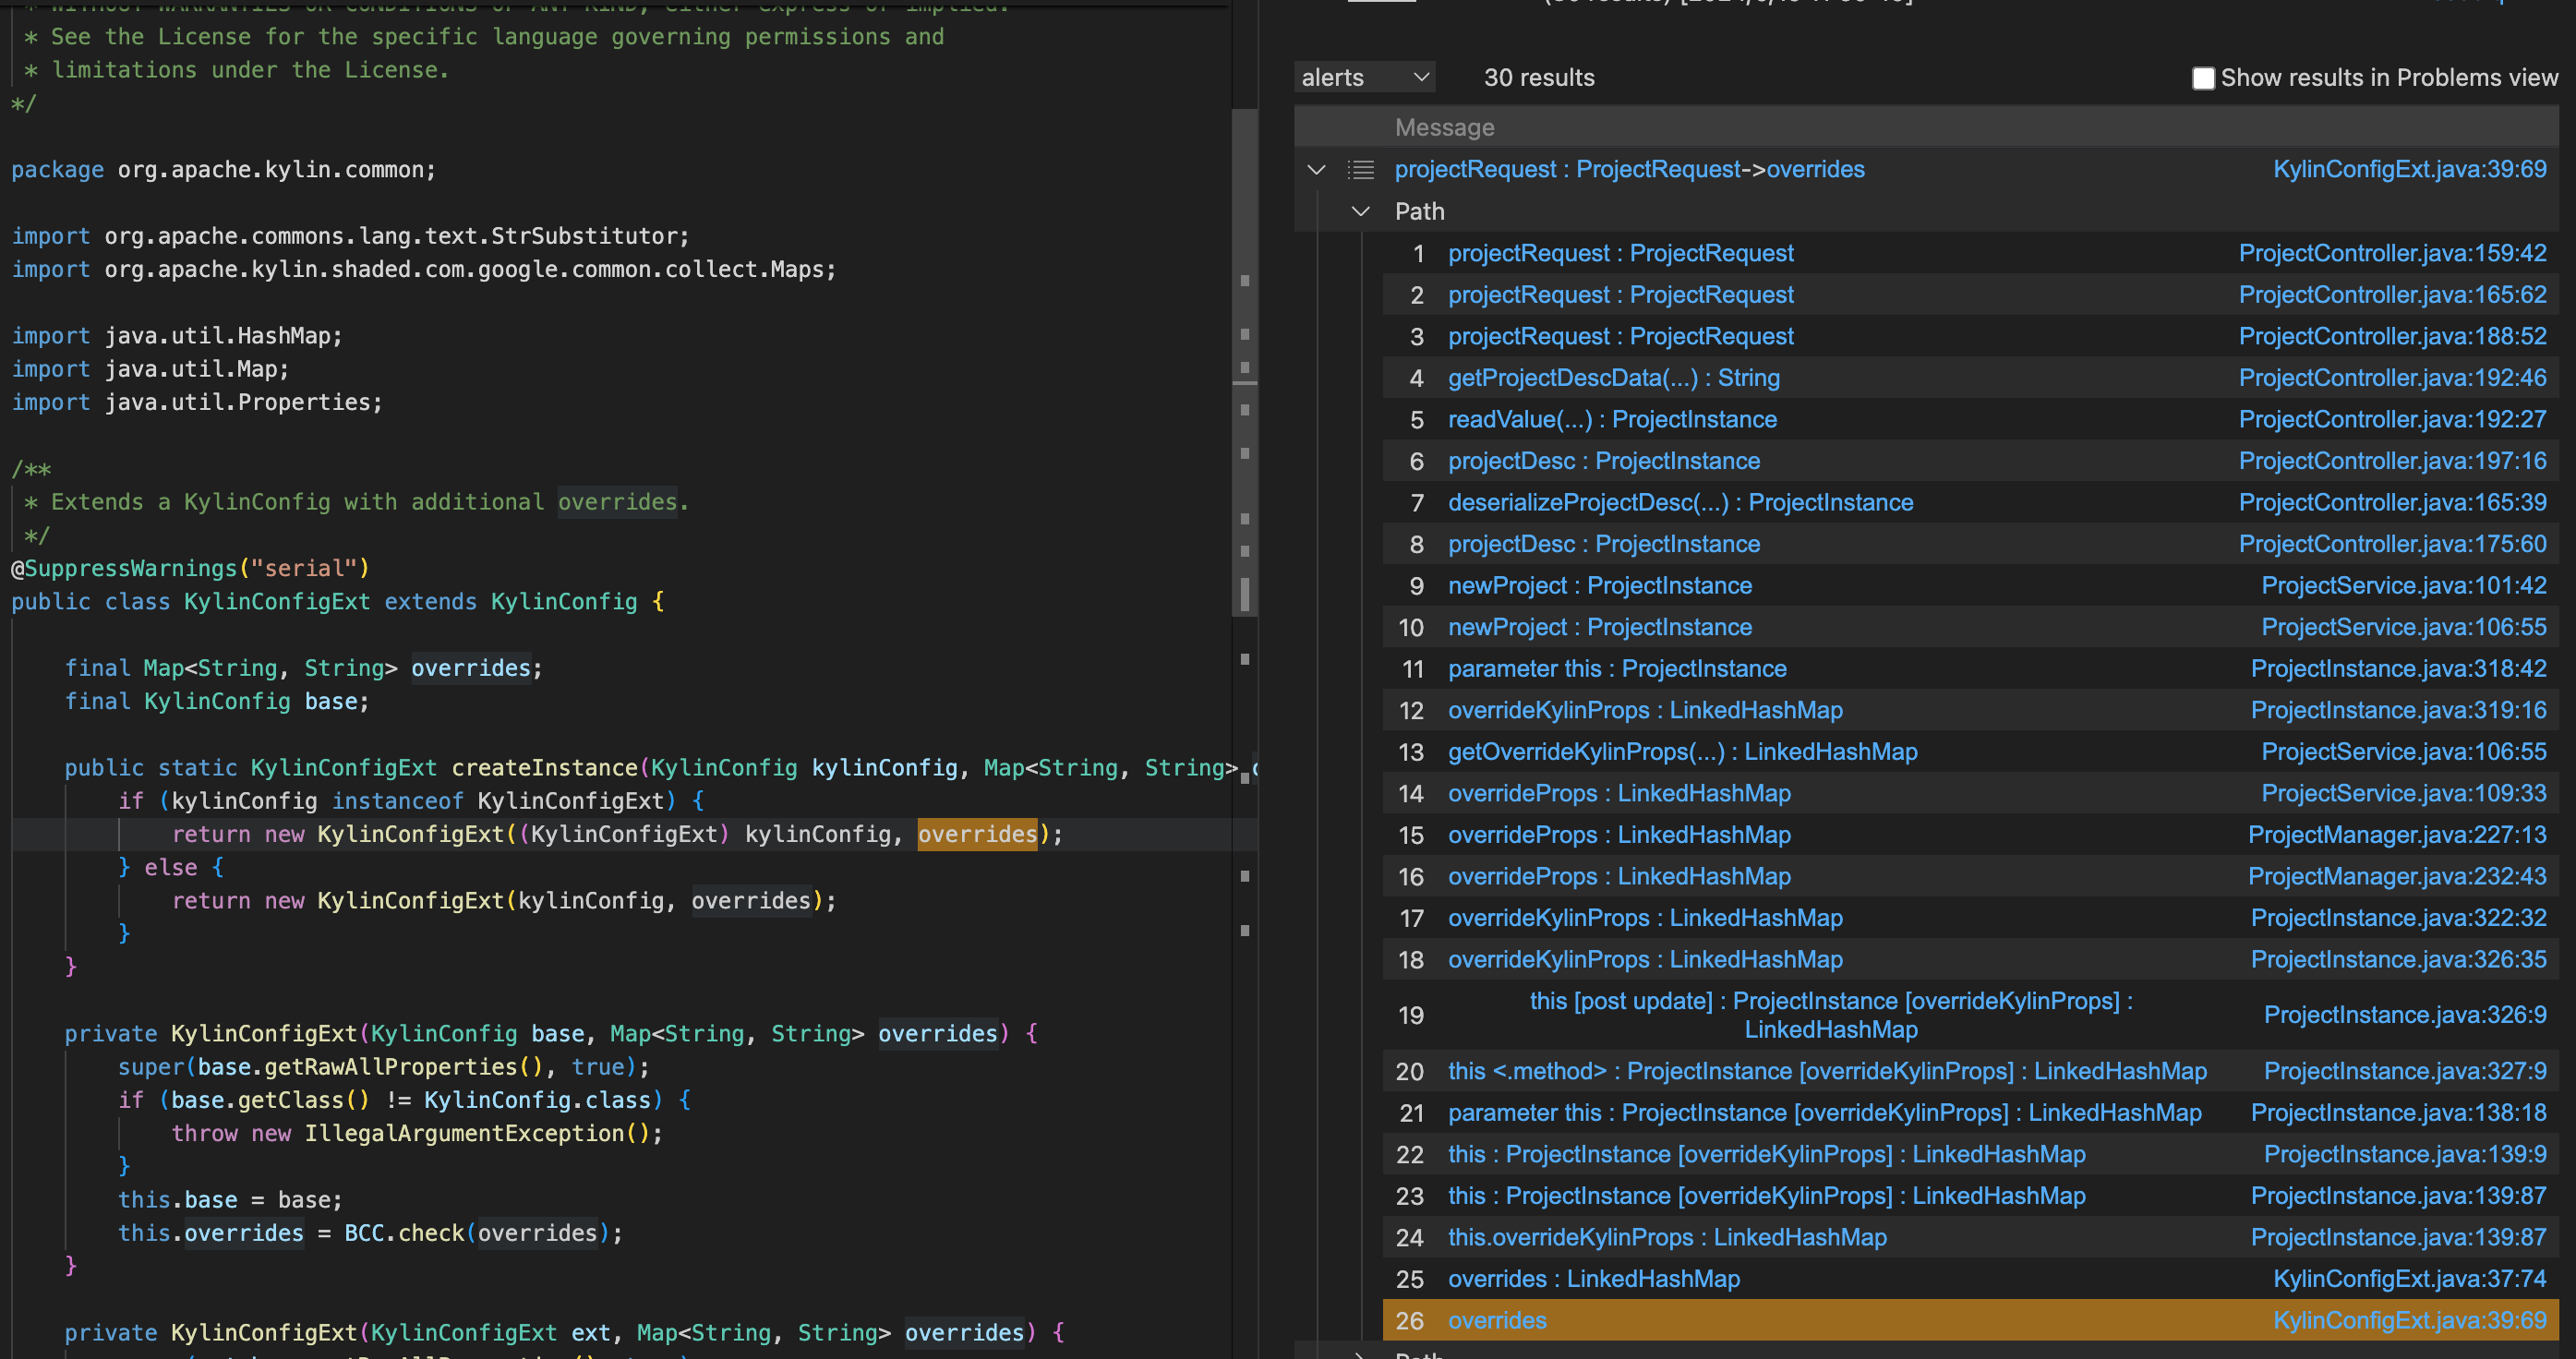Open ProjectInstance.java:326:9 location link
Image resolution: width=2576 pixels, height=1359 pixels.
click(x=2405, y=1014)
